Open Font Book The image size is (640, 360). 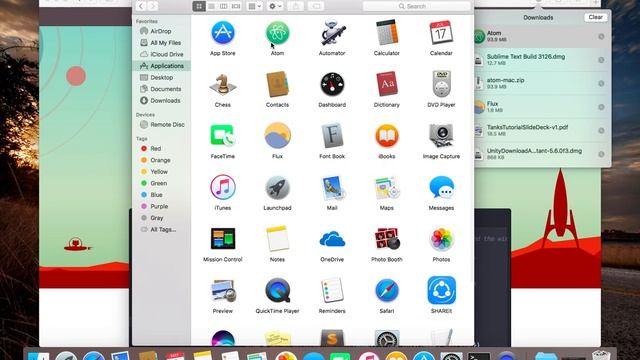(x=332, y=136)
